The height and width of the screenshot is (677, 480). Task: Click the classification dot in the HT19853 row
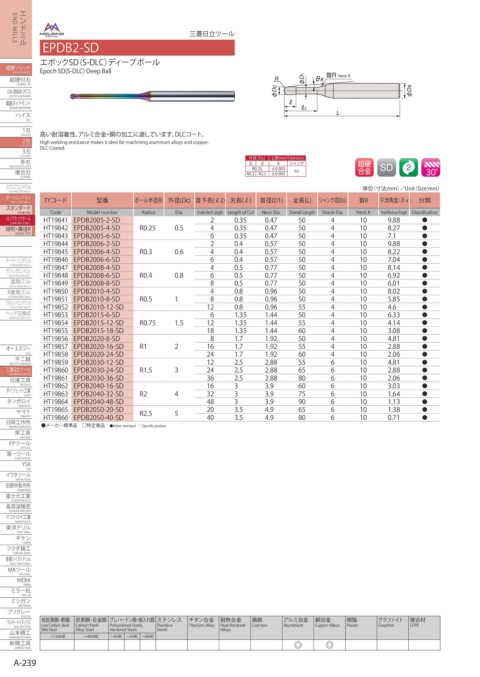(x=425, y=315)
